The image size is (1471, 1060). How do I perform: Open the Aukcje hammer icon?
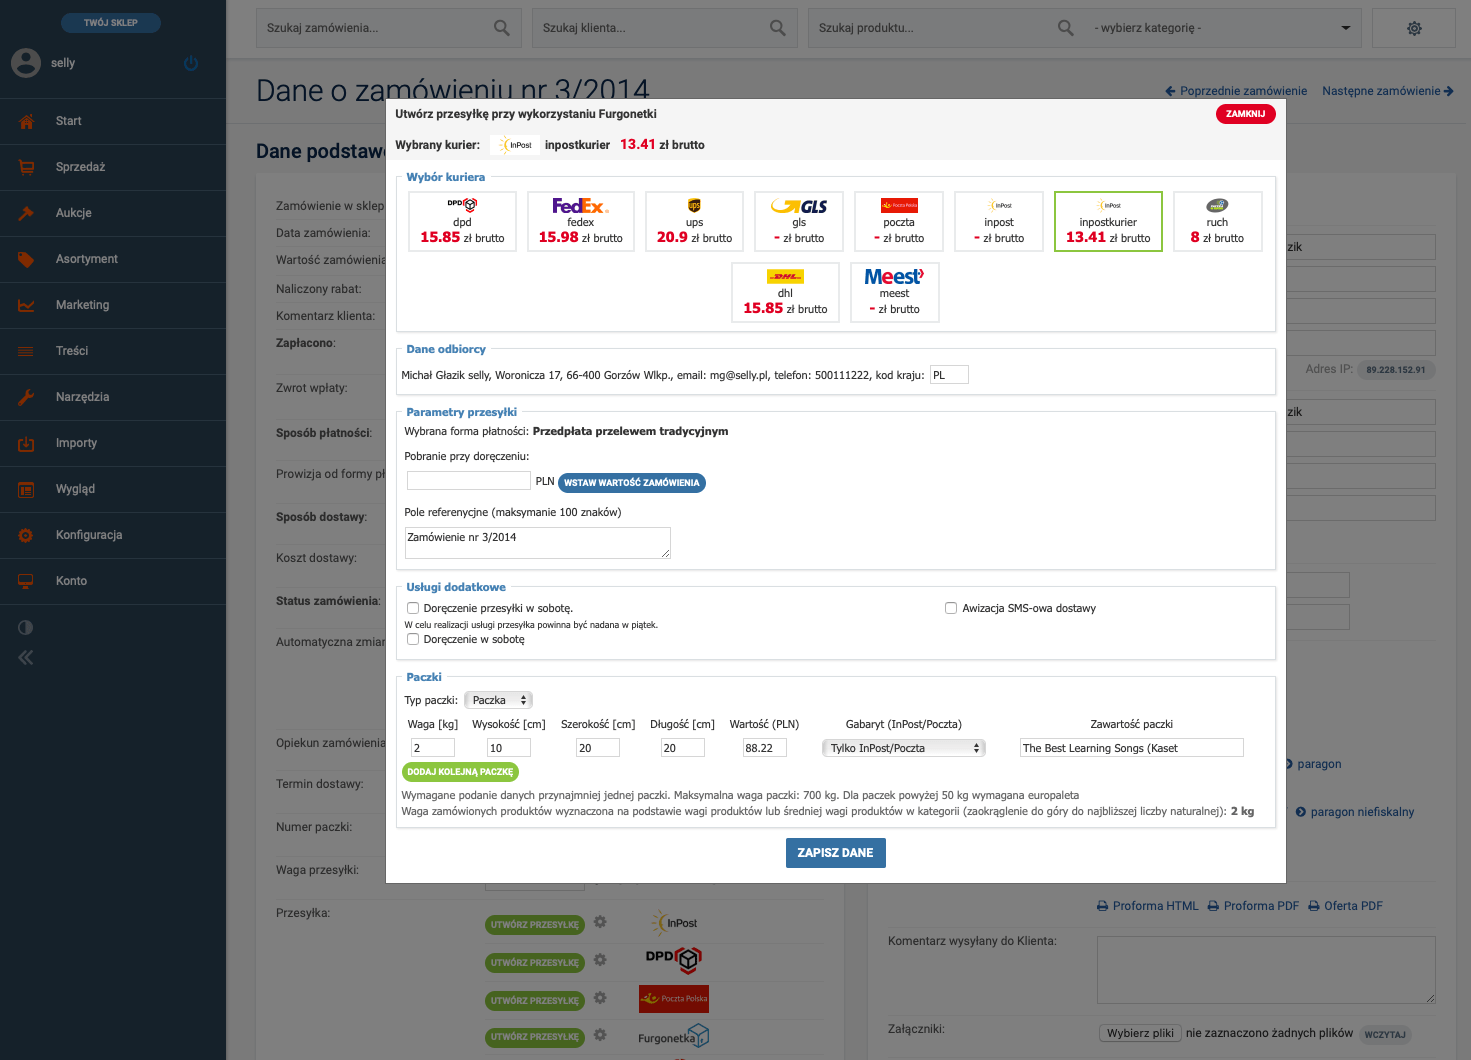click(26, 213)
